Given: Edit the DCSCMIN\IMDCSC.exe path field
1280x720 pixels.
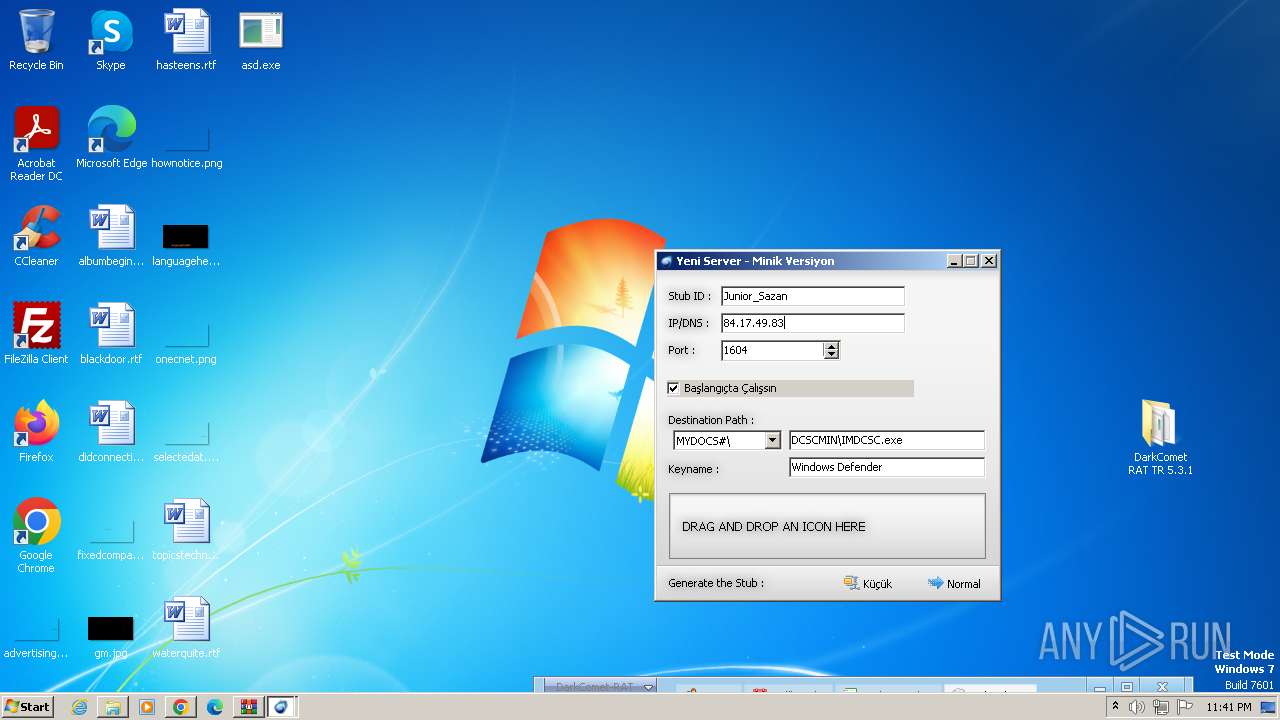Looking at the screenshot, I should click(x=887, y=440).
